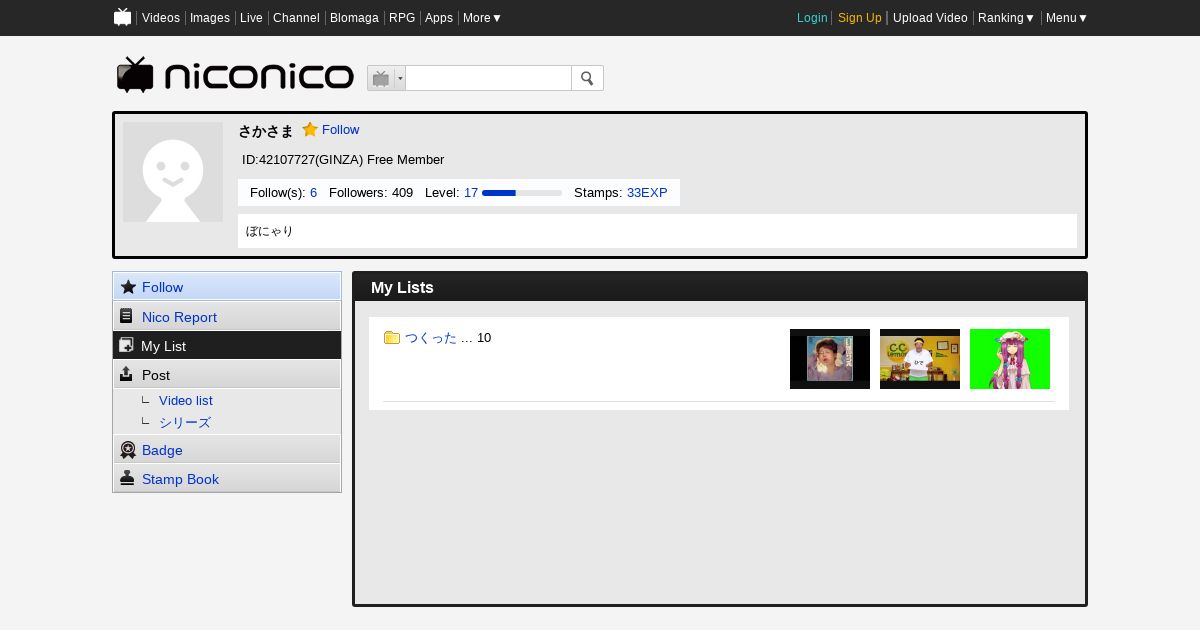
Task: Select Post in sidebar
Action: click(x=227, y=374)
